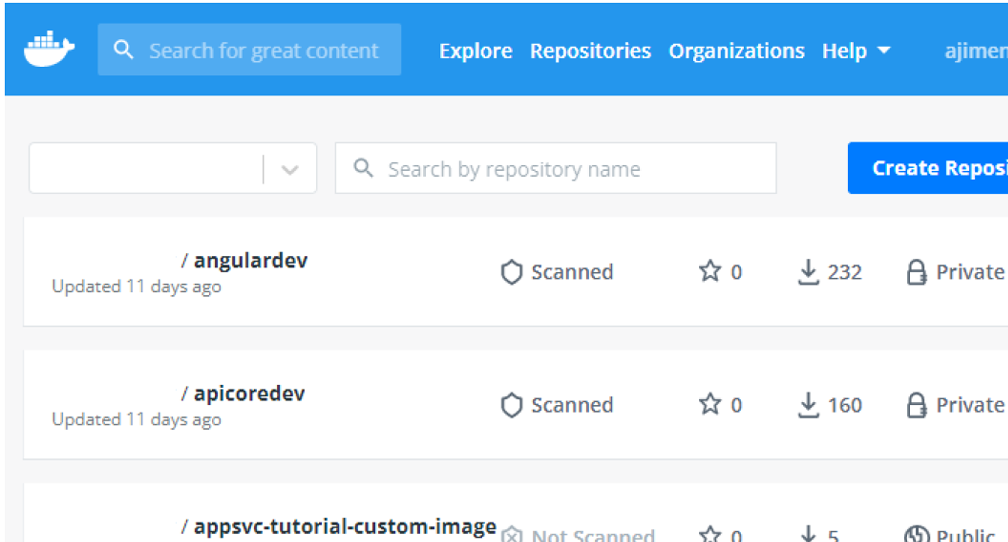1008x542 pixels.
Task: Click the download icon showing 160 pulls
Action: click(x=808, y=405)
